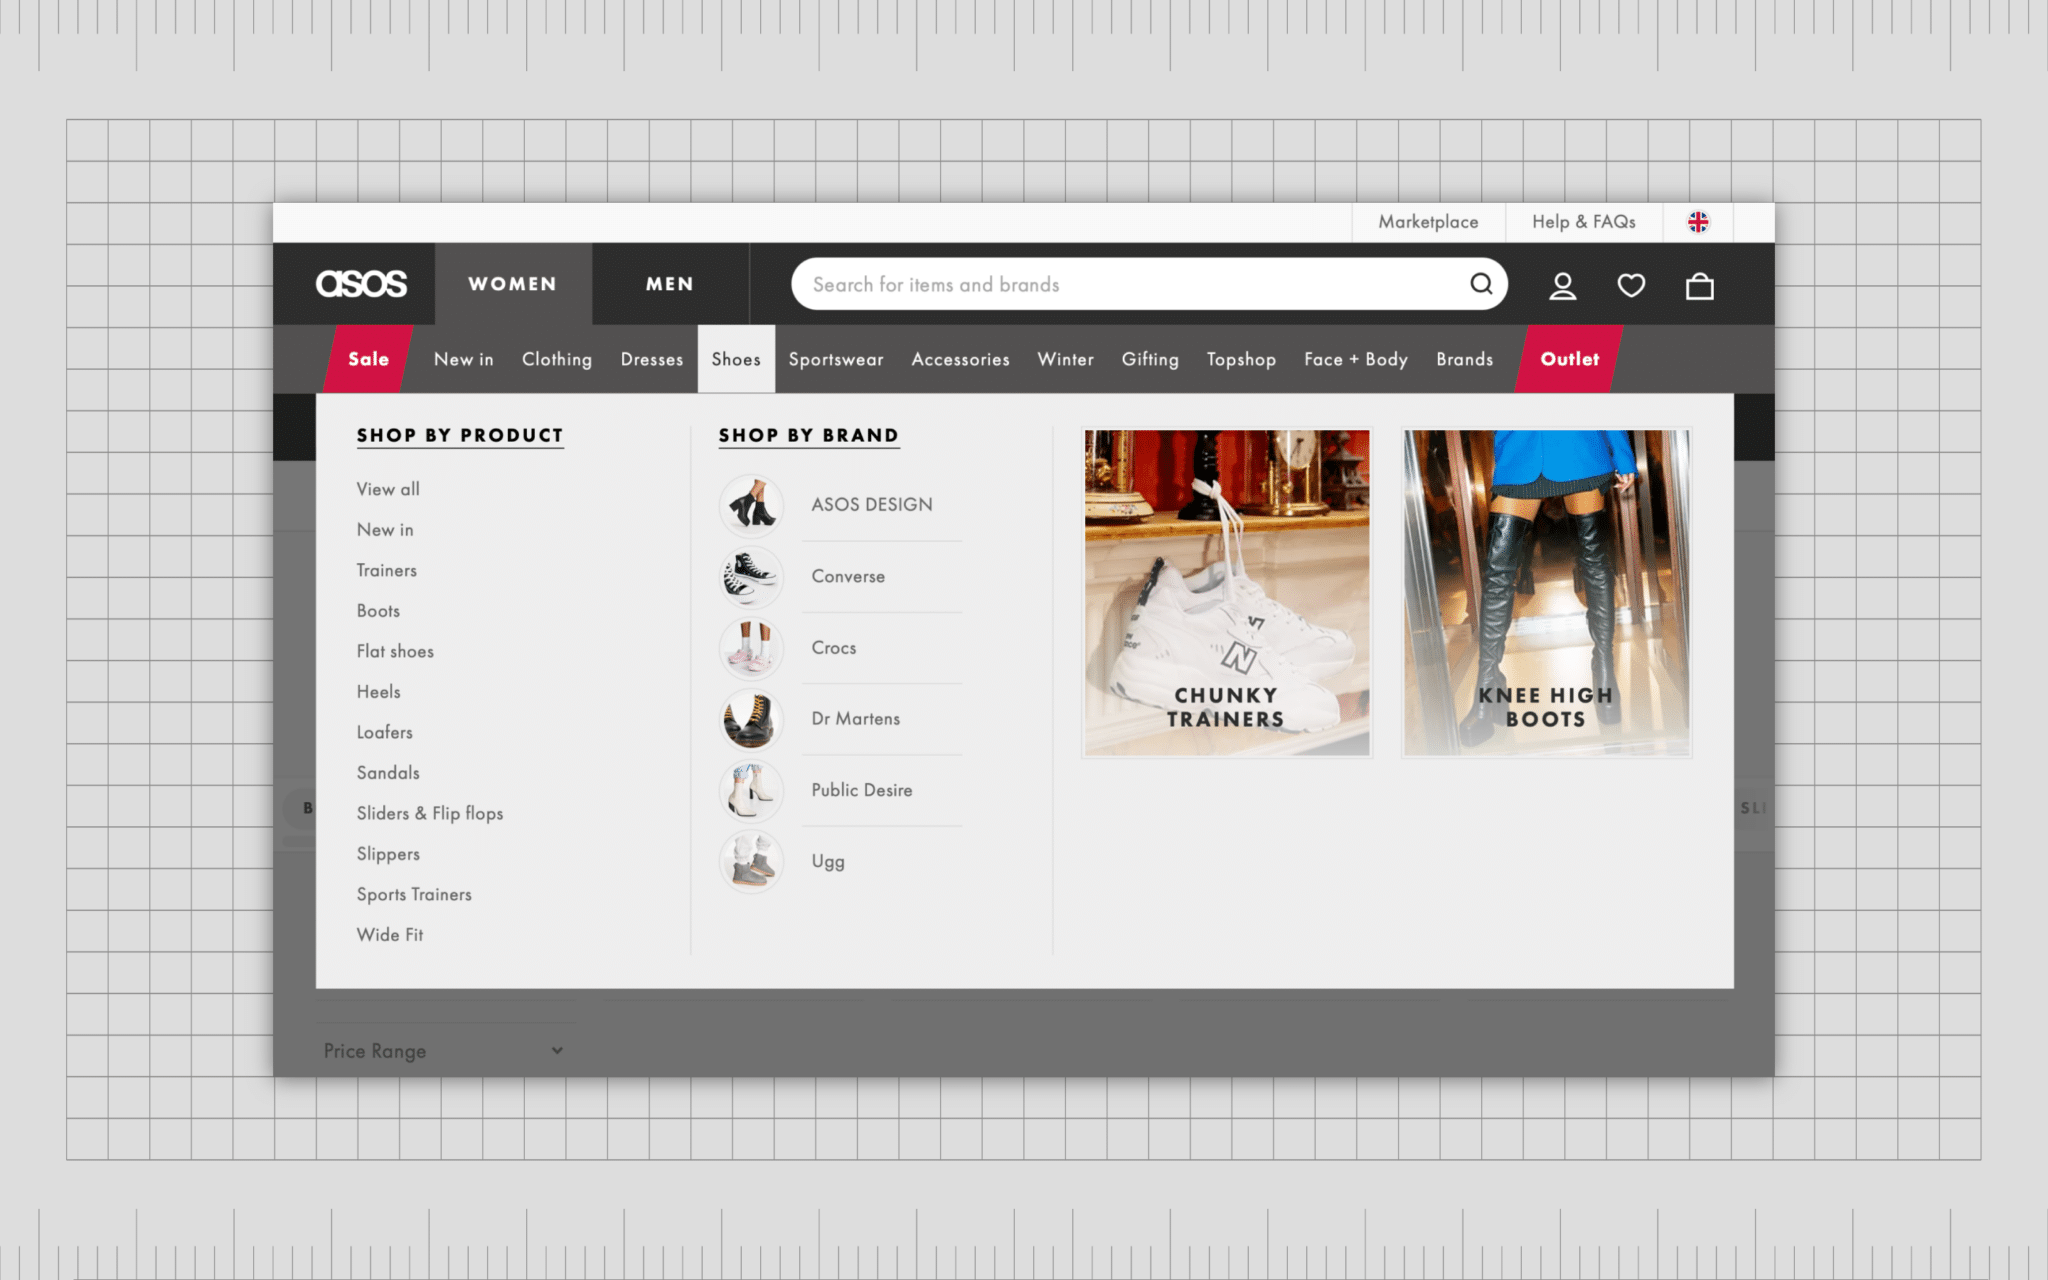Viewport: 2048px width, 1280px height.
Task: Click the Converse sneakers thumbnail
Action: pos(751,577)
